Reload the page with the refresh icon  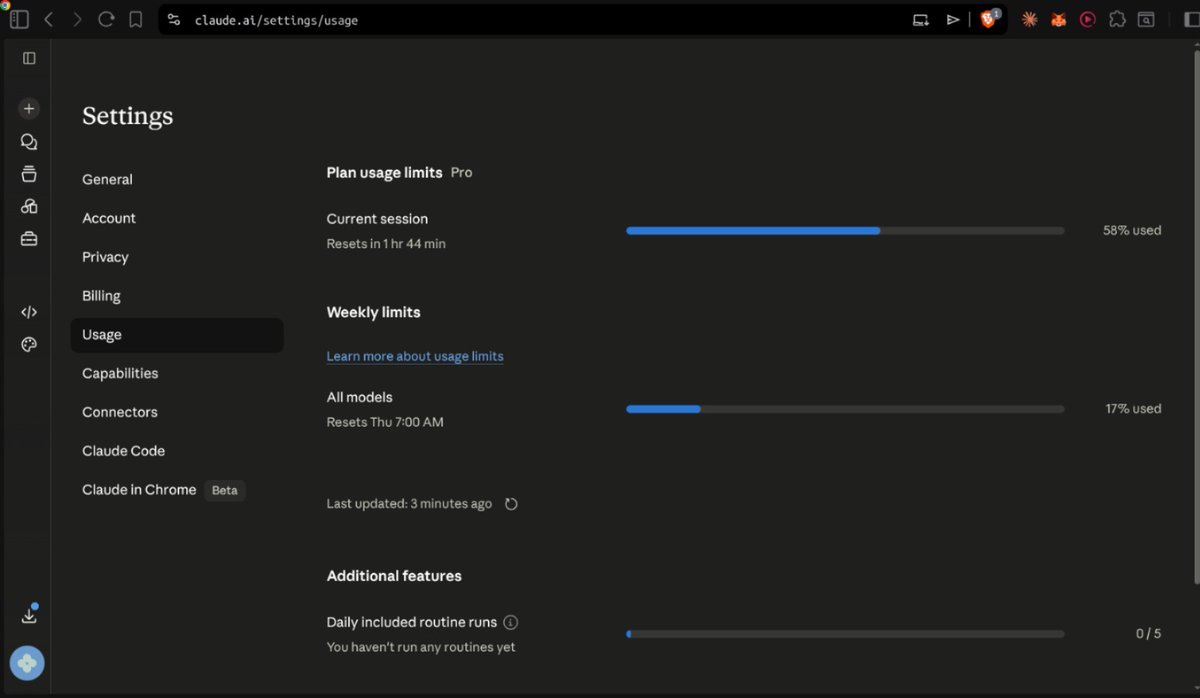(106, 19)
